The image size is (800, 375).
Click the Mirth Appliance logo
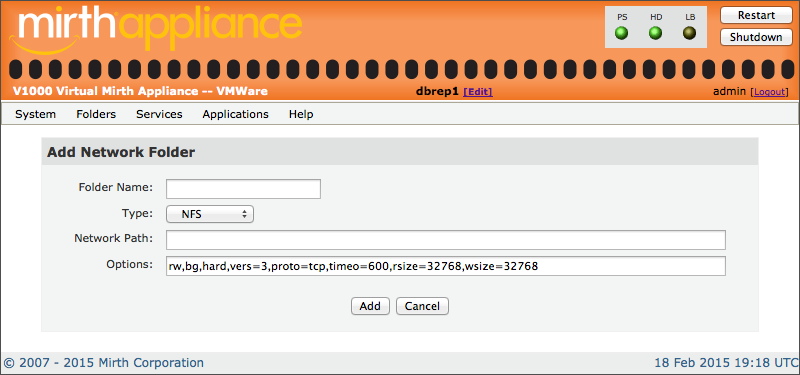157,29
